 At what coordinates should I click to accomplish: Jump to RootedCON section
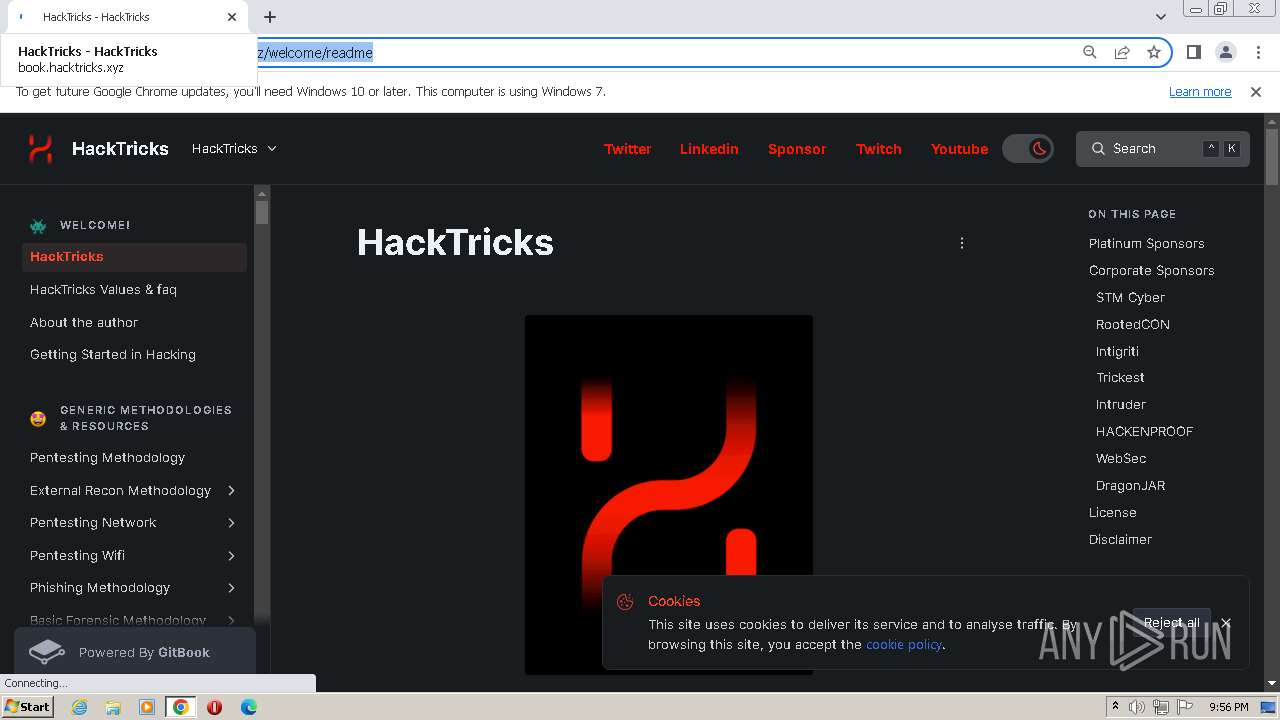tap(1132, 324)
